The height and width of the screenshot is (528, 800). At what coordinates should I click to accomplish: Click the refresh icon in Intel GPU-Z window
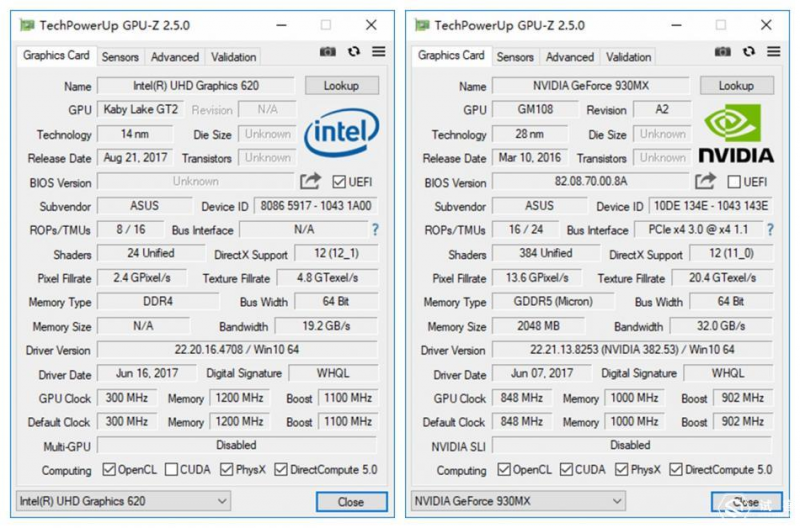[354, 52]
